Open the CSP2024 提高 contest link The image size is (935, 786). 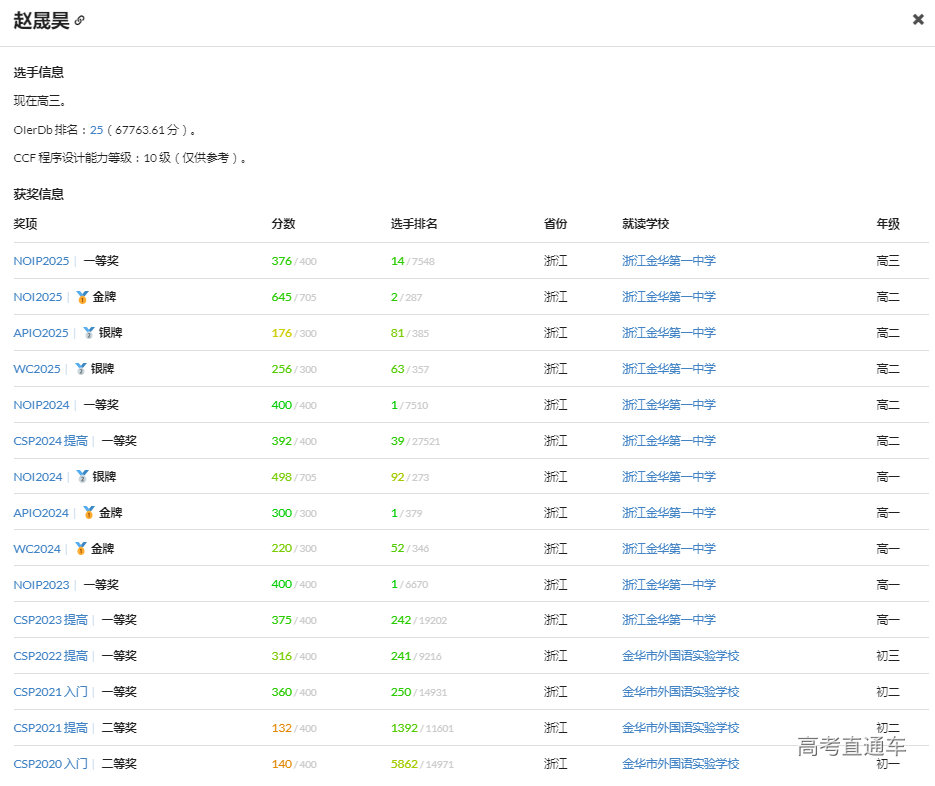pos(50,441)
